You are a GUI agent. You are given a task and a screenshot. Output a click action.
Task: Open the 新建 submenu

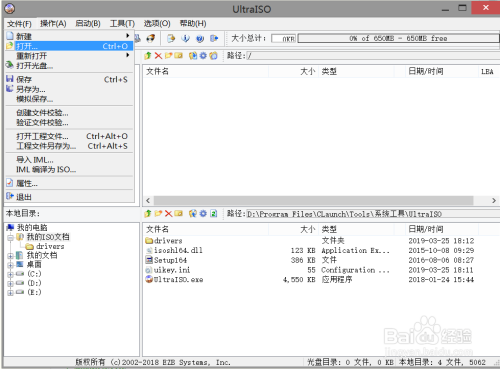pos(69,36)
